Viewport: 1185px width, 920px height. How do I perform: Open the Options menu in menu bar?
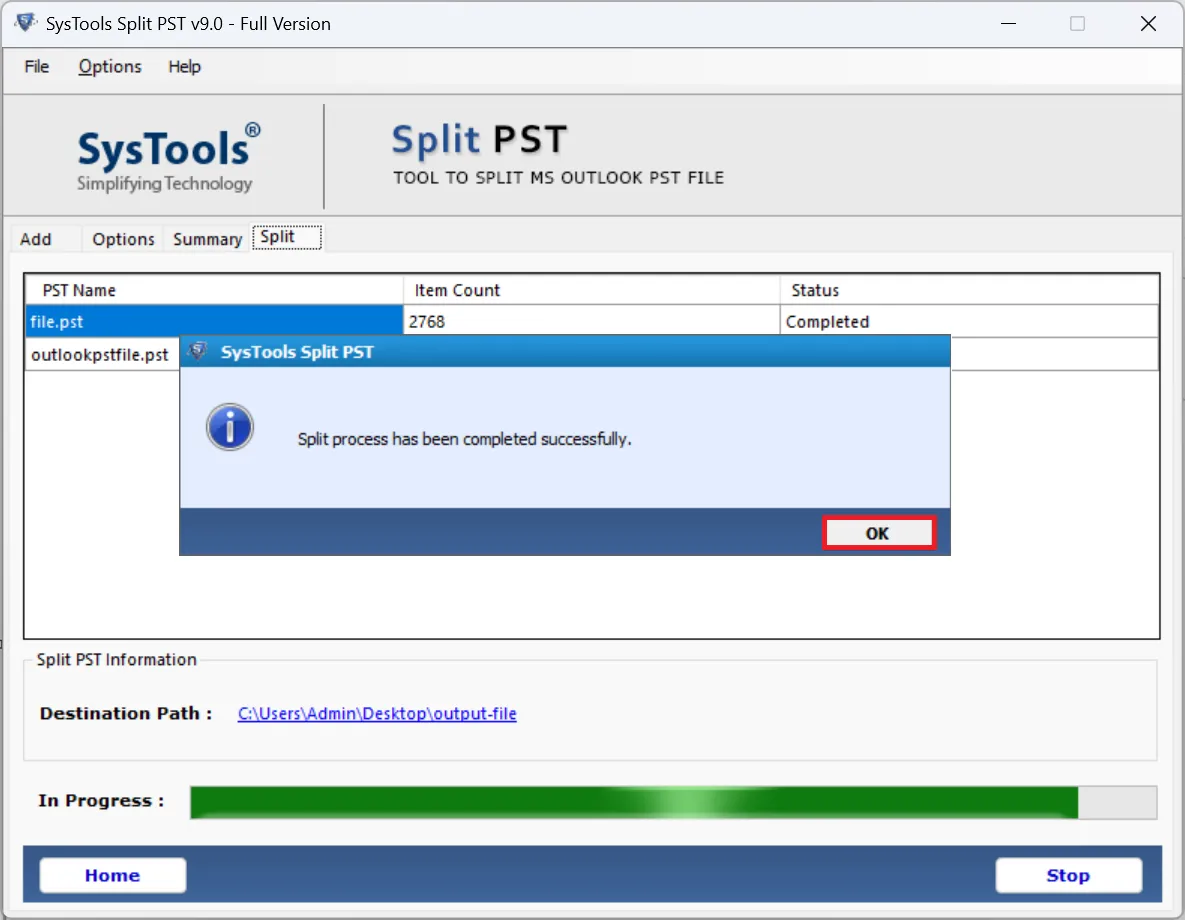tap(110, 67)
